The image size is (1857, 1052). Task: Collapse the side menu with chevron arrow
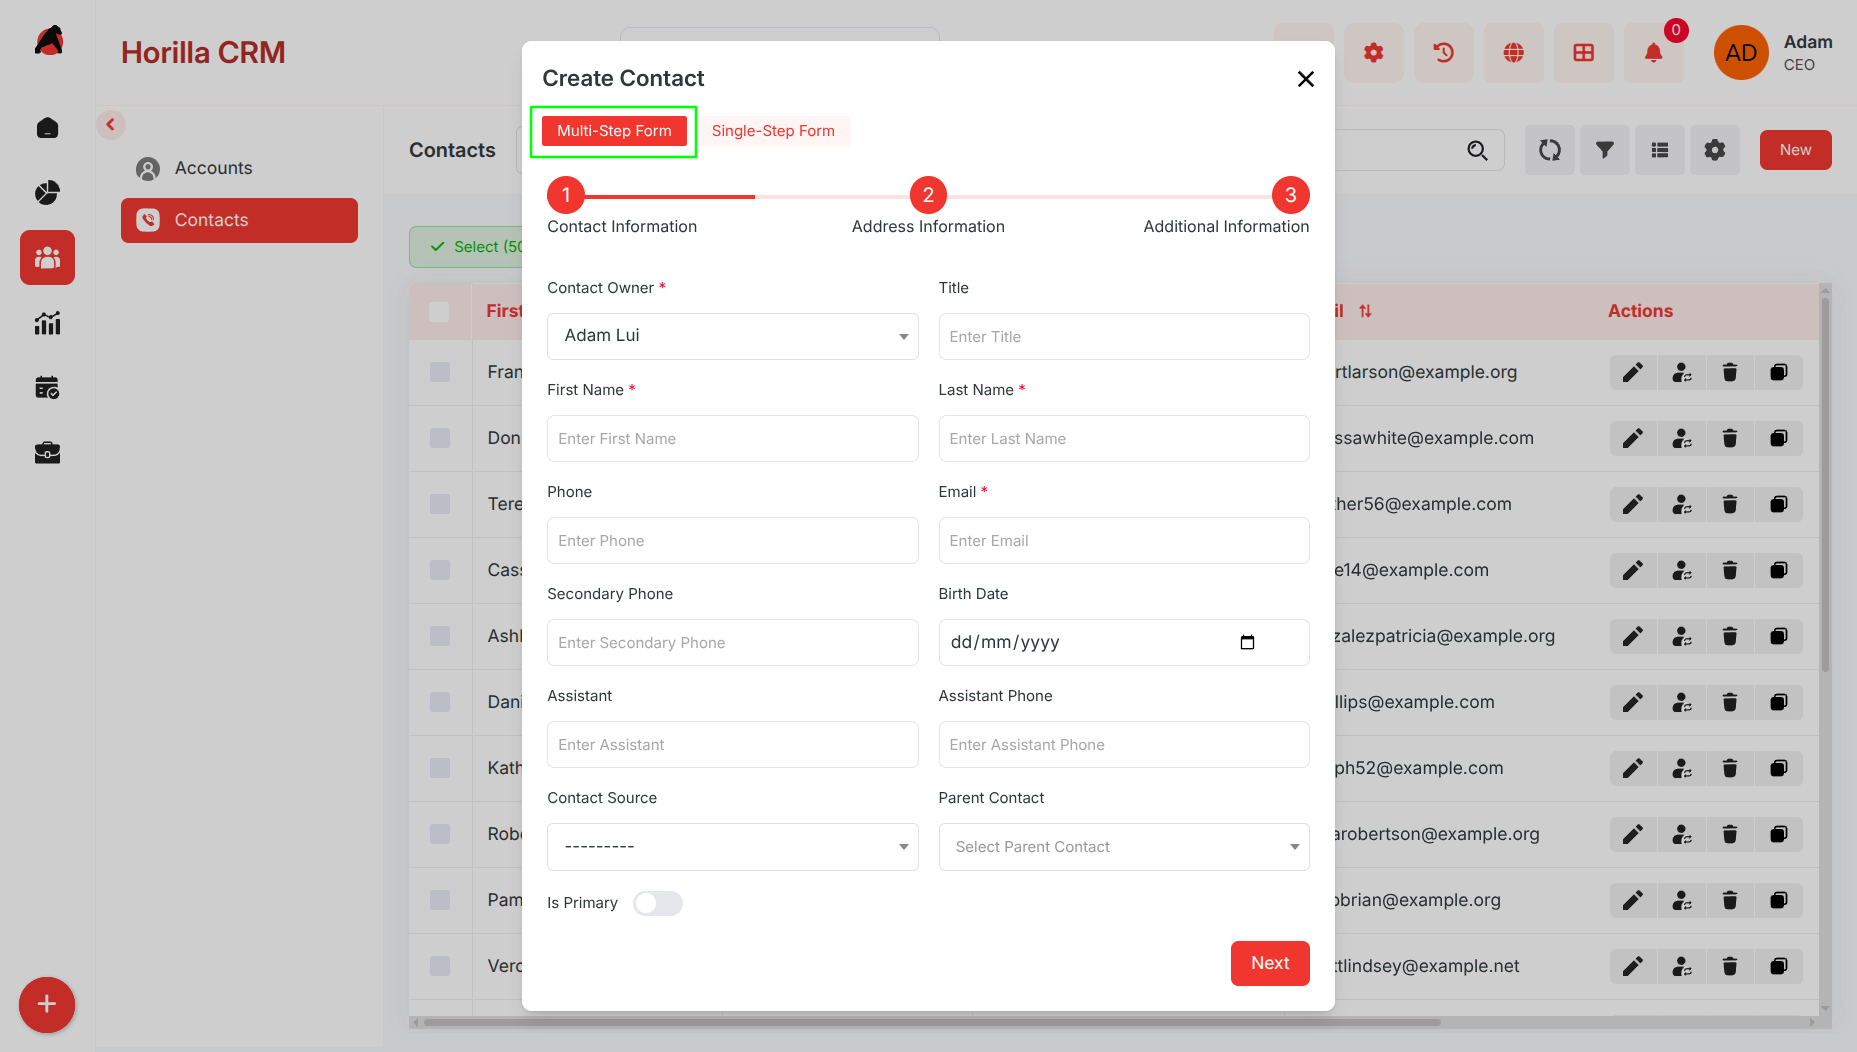(x=111, y=125)
